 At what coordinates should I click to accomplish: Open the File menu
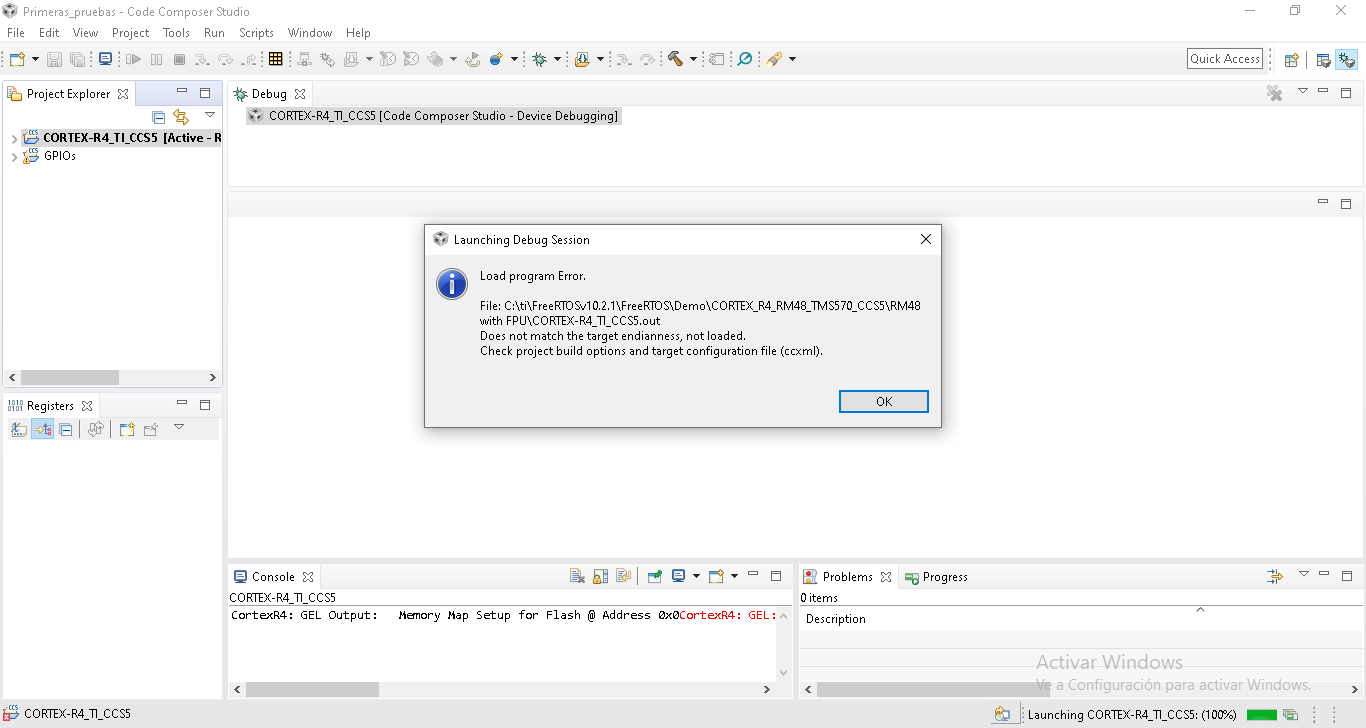click(x=16, y=33)
